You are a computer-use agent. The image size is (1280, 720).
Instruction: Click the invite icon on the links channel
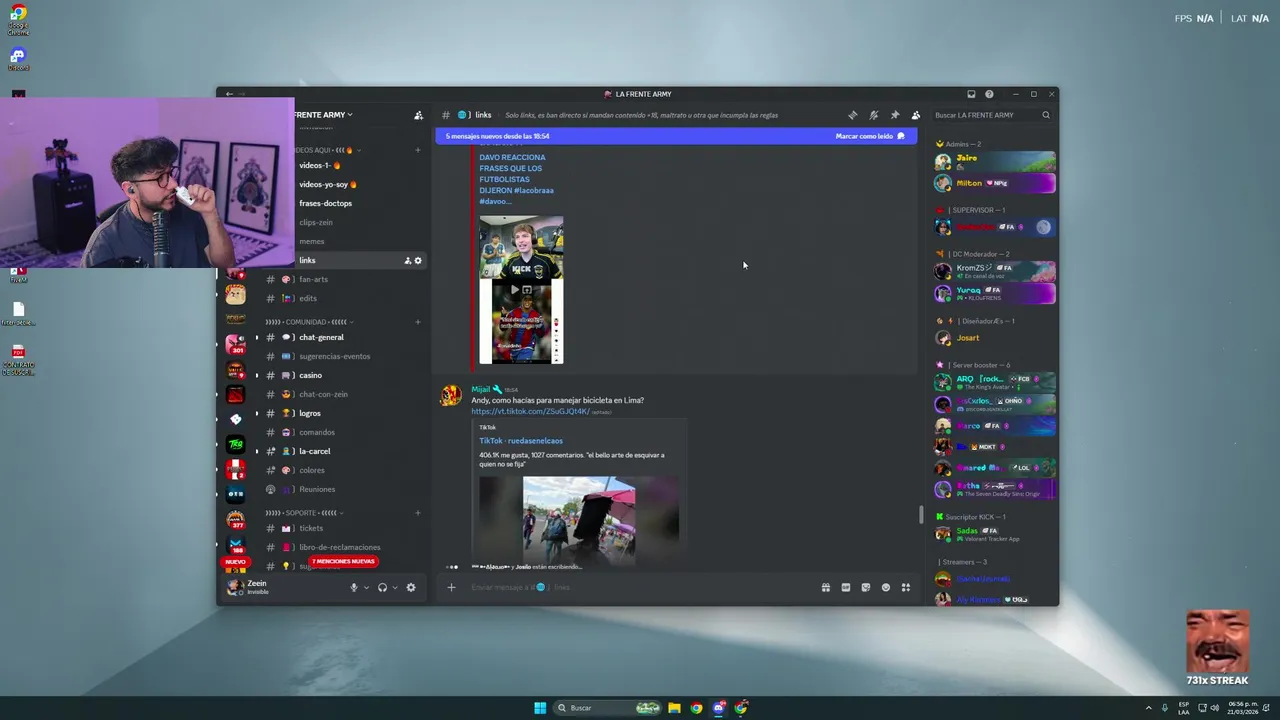(x=407, y=260)
